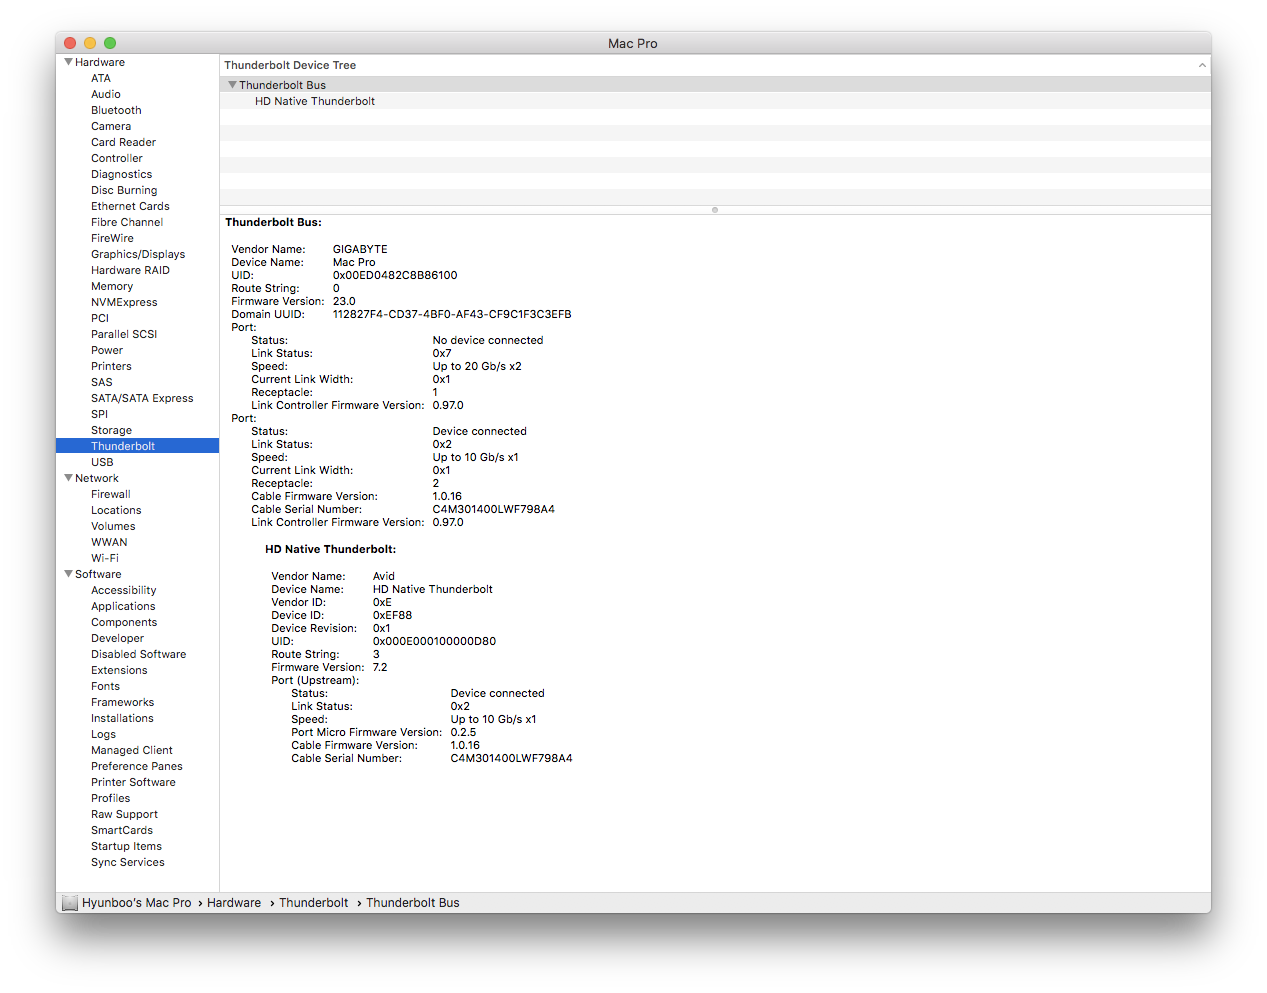This screenshot has height=993, width=1267.
Task: View Extensions list
Action: tap(119, 670)
